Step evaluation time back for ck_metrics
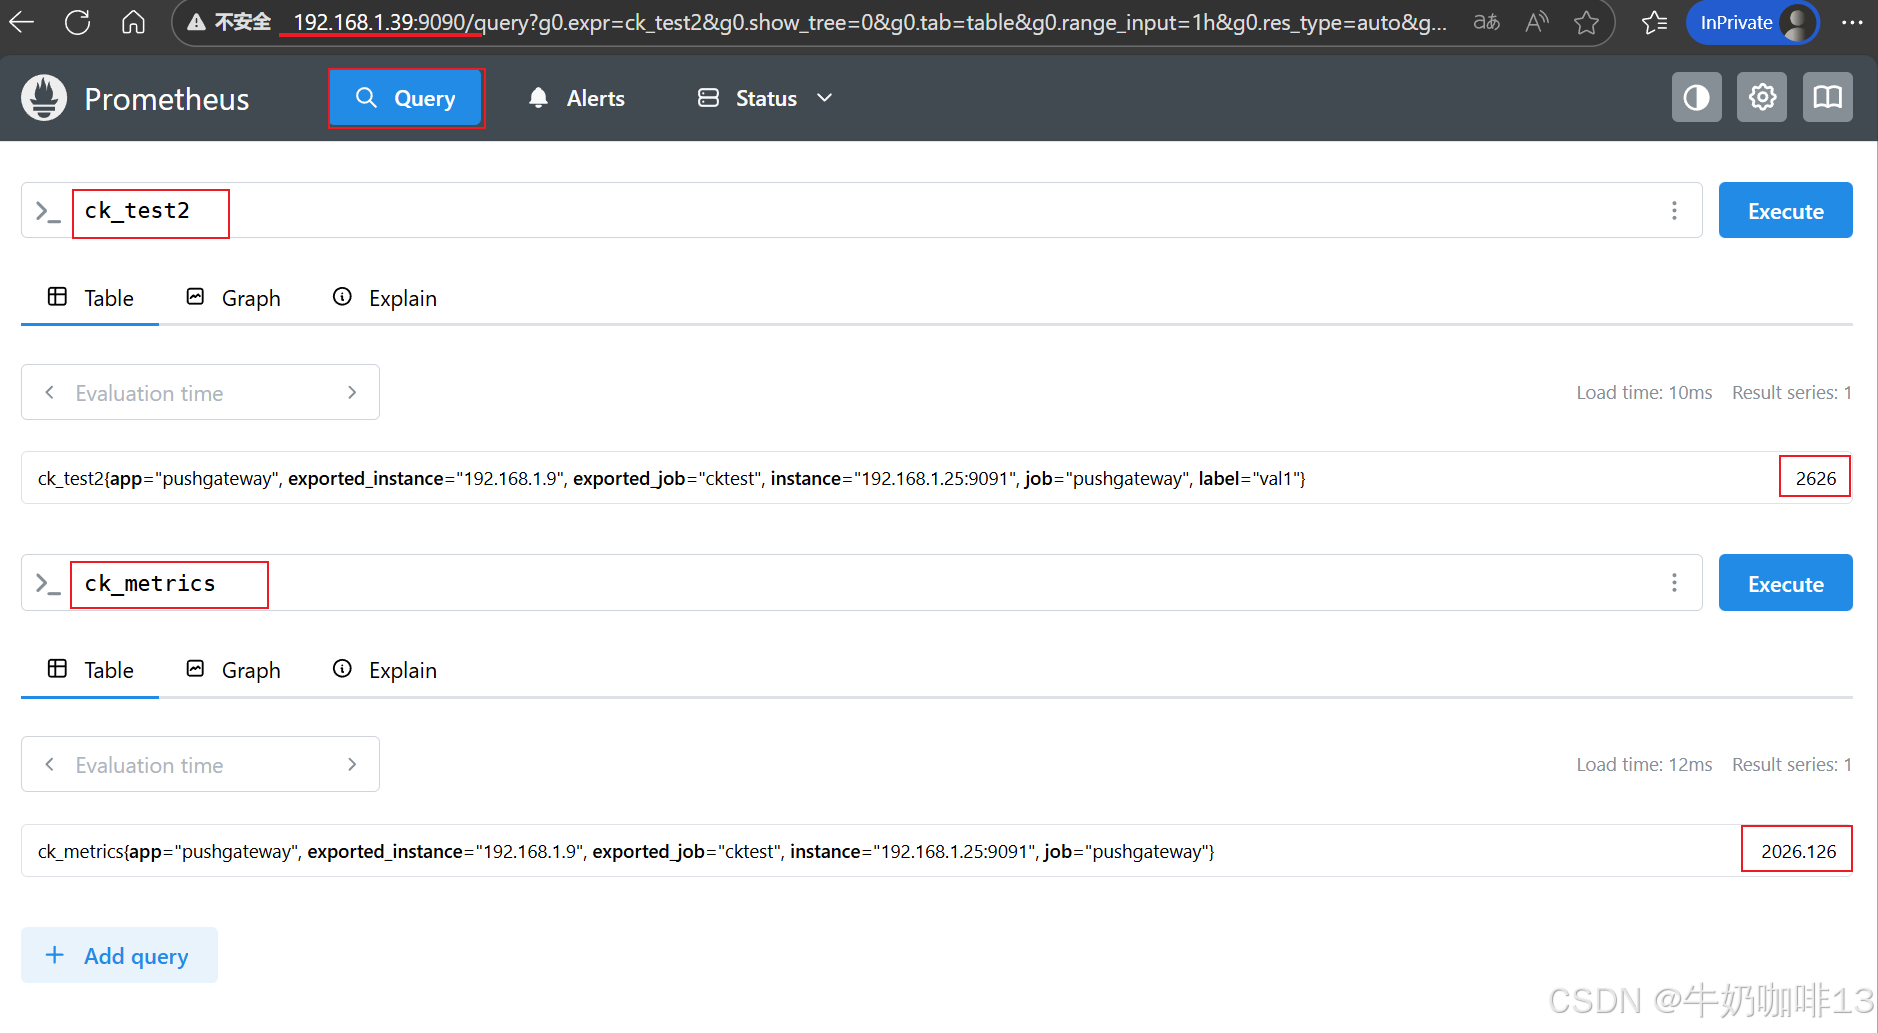This screenshot has height=1033, width=1878. pyautogui.click(x=50, y=765)
